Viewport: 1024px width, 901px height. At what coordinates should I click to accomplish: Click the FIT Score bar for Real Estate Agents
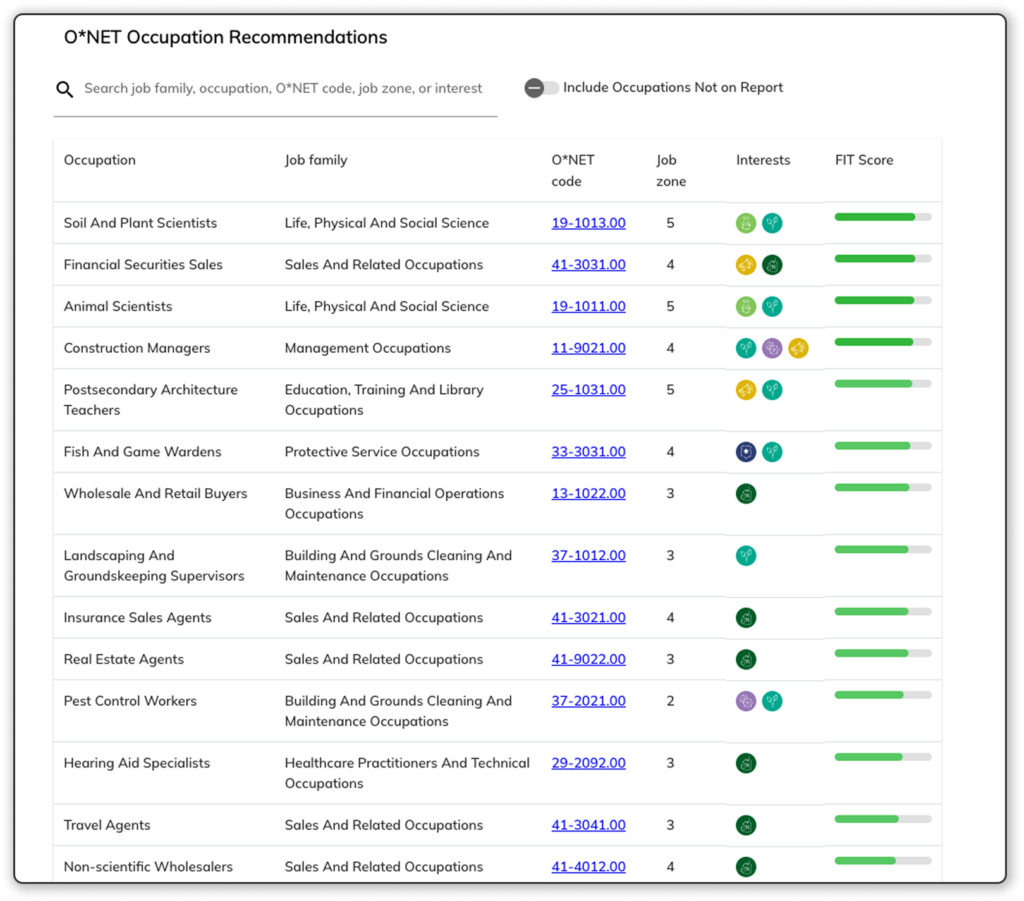tap(882, 653)
